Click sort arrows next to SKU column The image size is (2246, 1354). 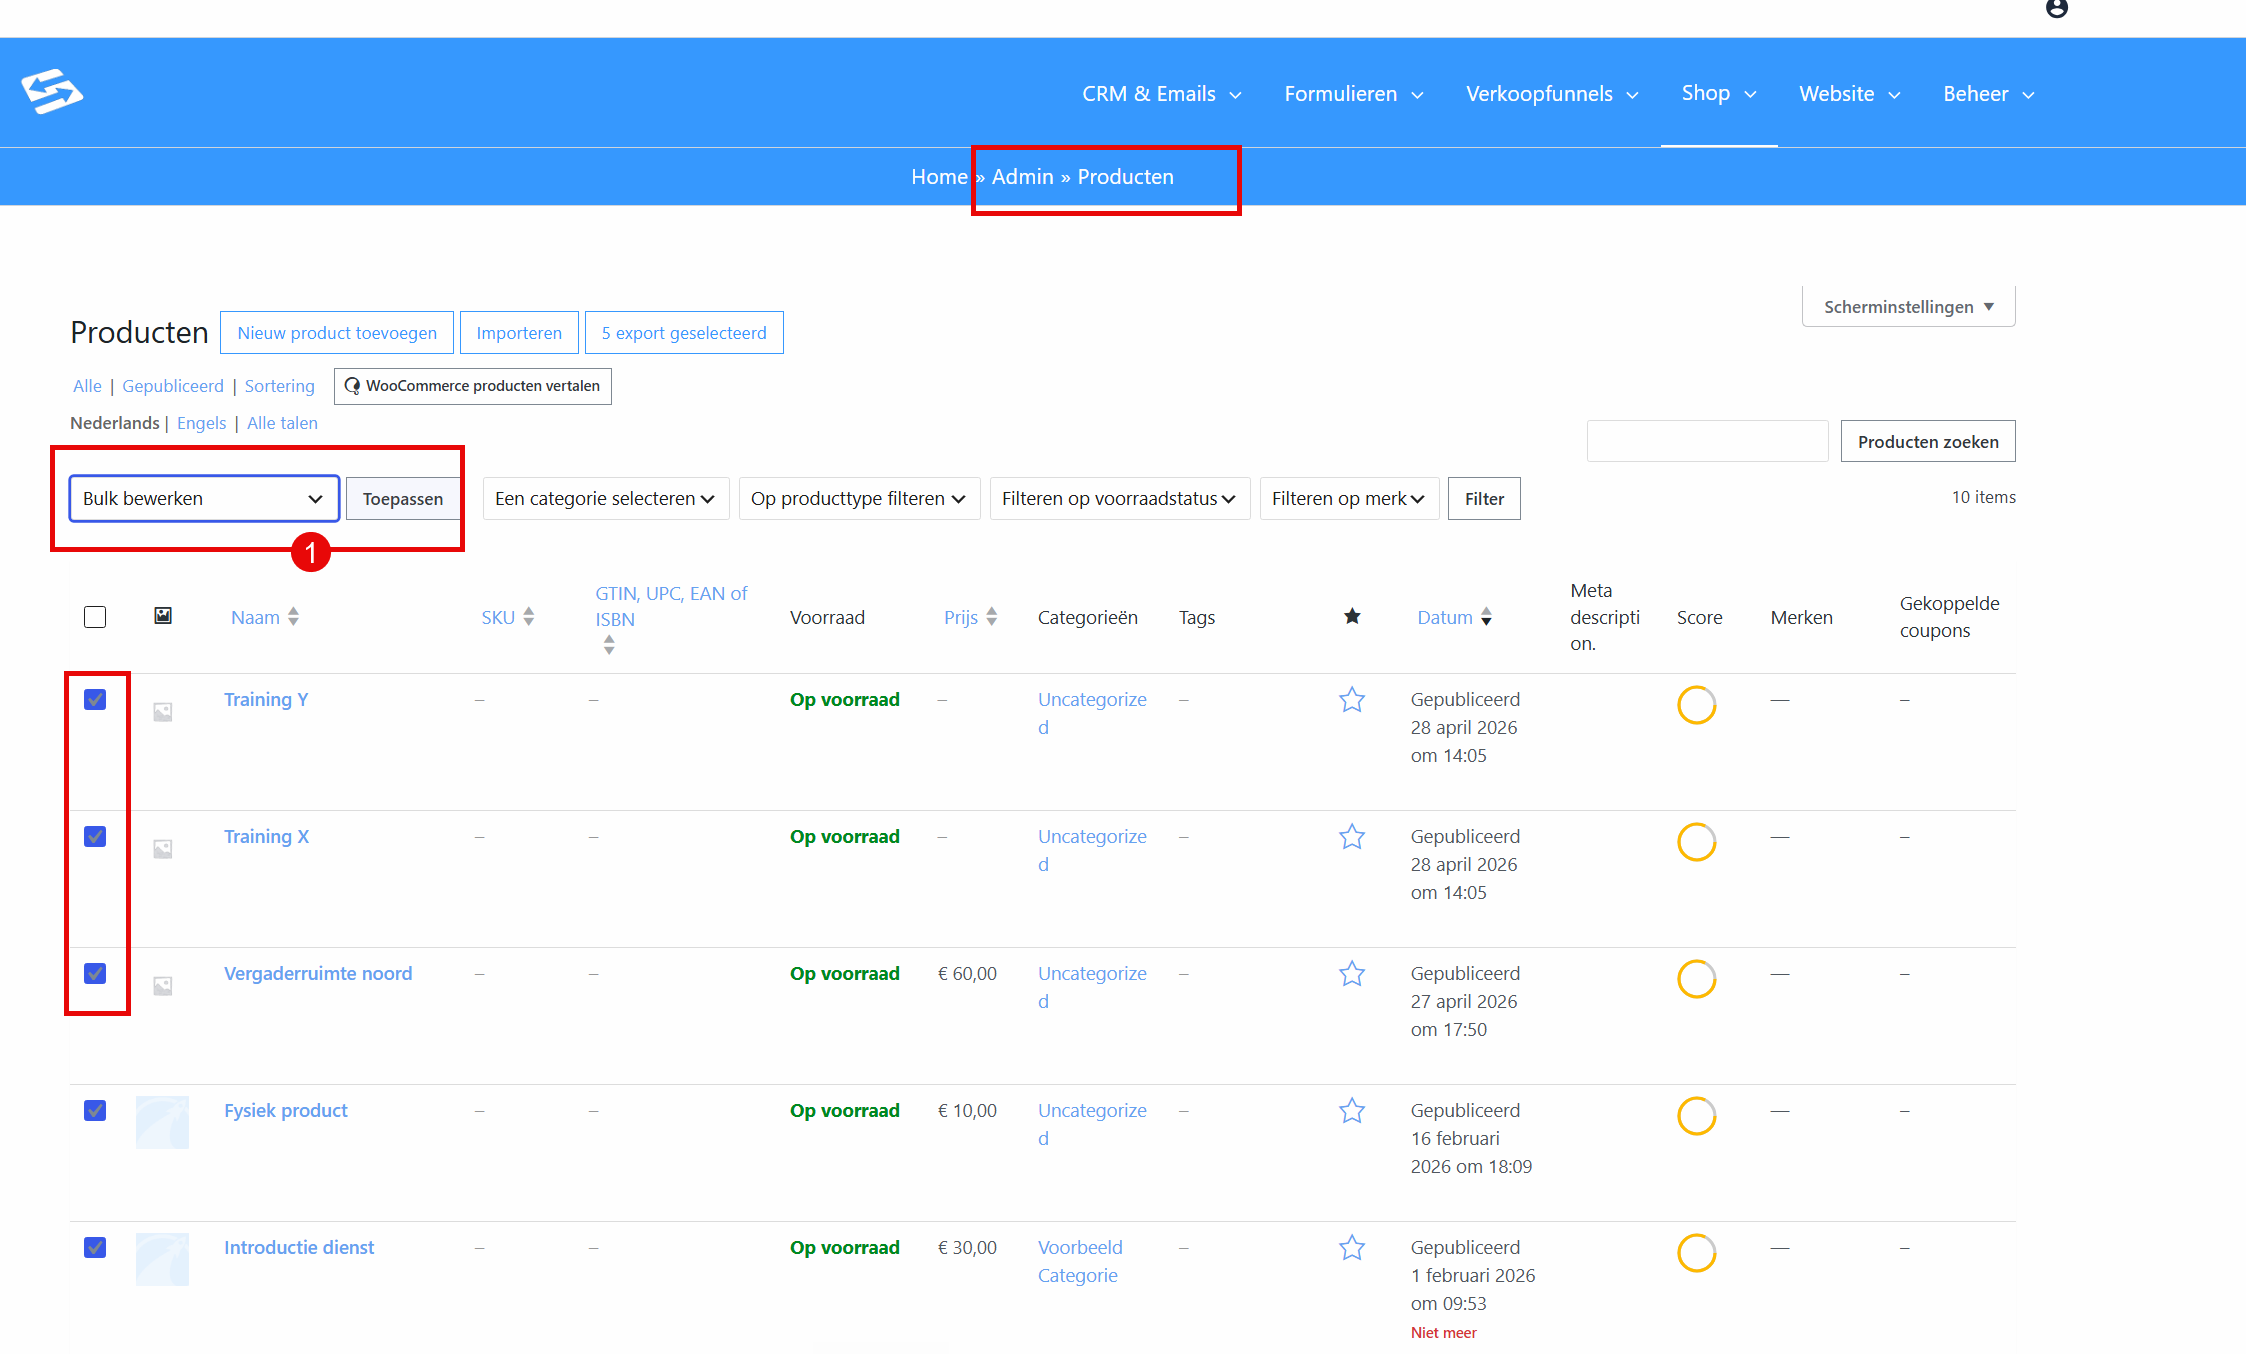pyautogui.click(x=529, y=617)
